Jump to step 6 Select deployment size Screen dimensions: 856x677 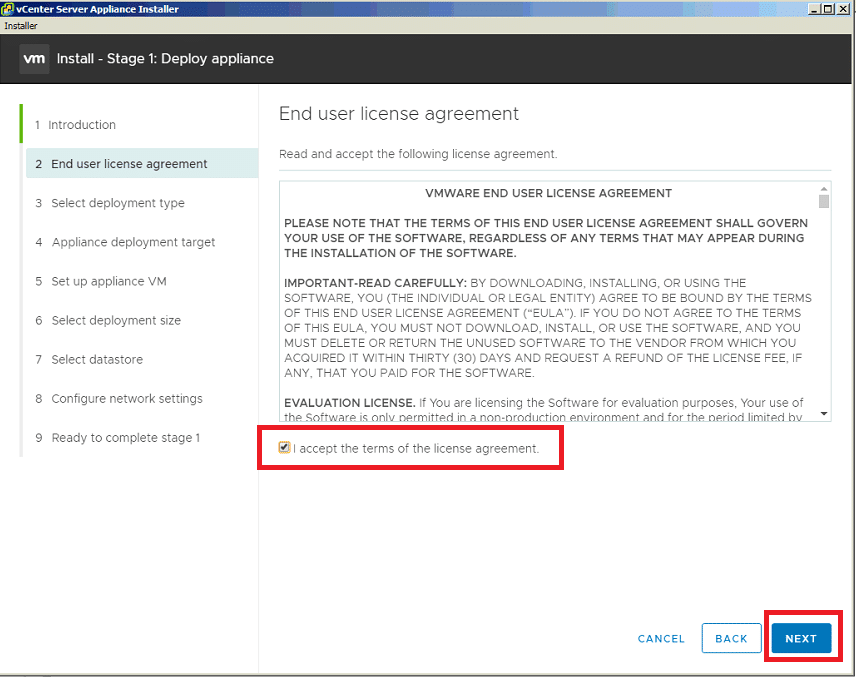click(x=108, y=320)
